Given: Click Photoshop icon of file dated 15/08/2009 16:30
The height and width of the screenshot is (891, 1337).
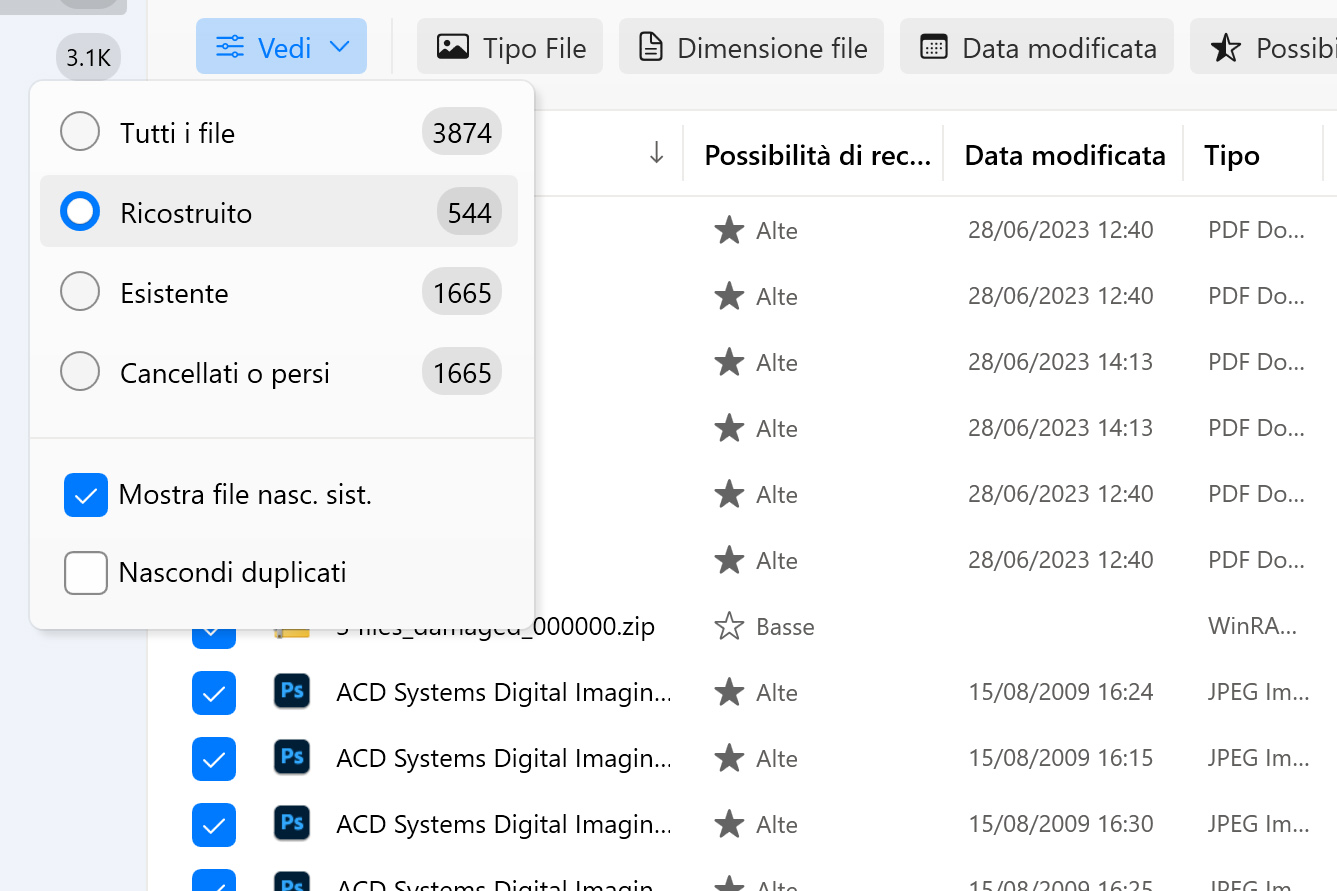Looking at the screenshot, I should click(x=292, y=823).
